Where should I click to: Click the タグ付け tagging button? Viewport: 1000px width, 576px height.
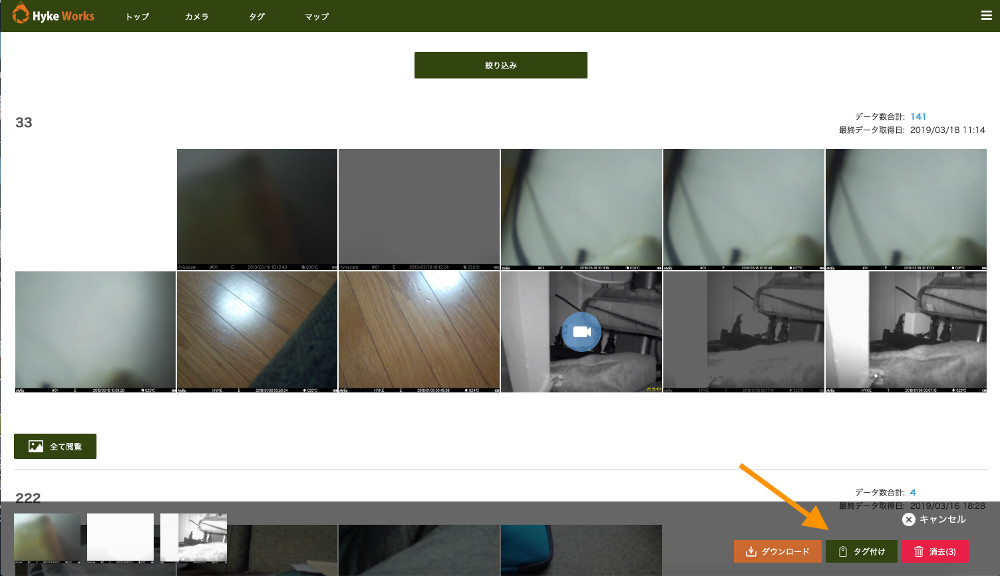click(x=861, y=551)
